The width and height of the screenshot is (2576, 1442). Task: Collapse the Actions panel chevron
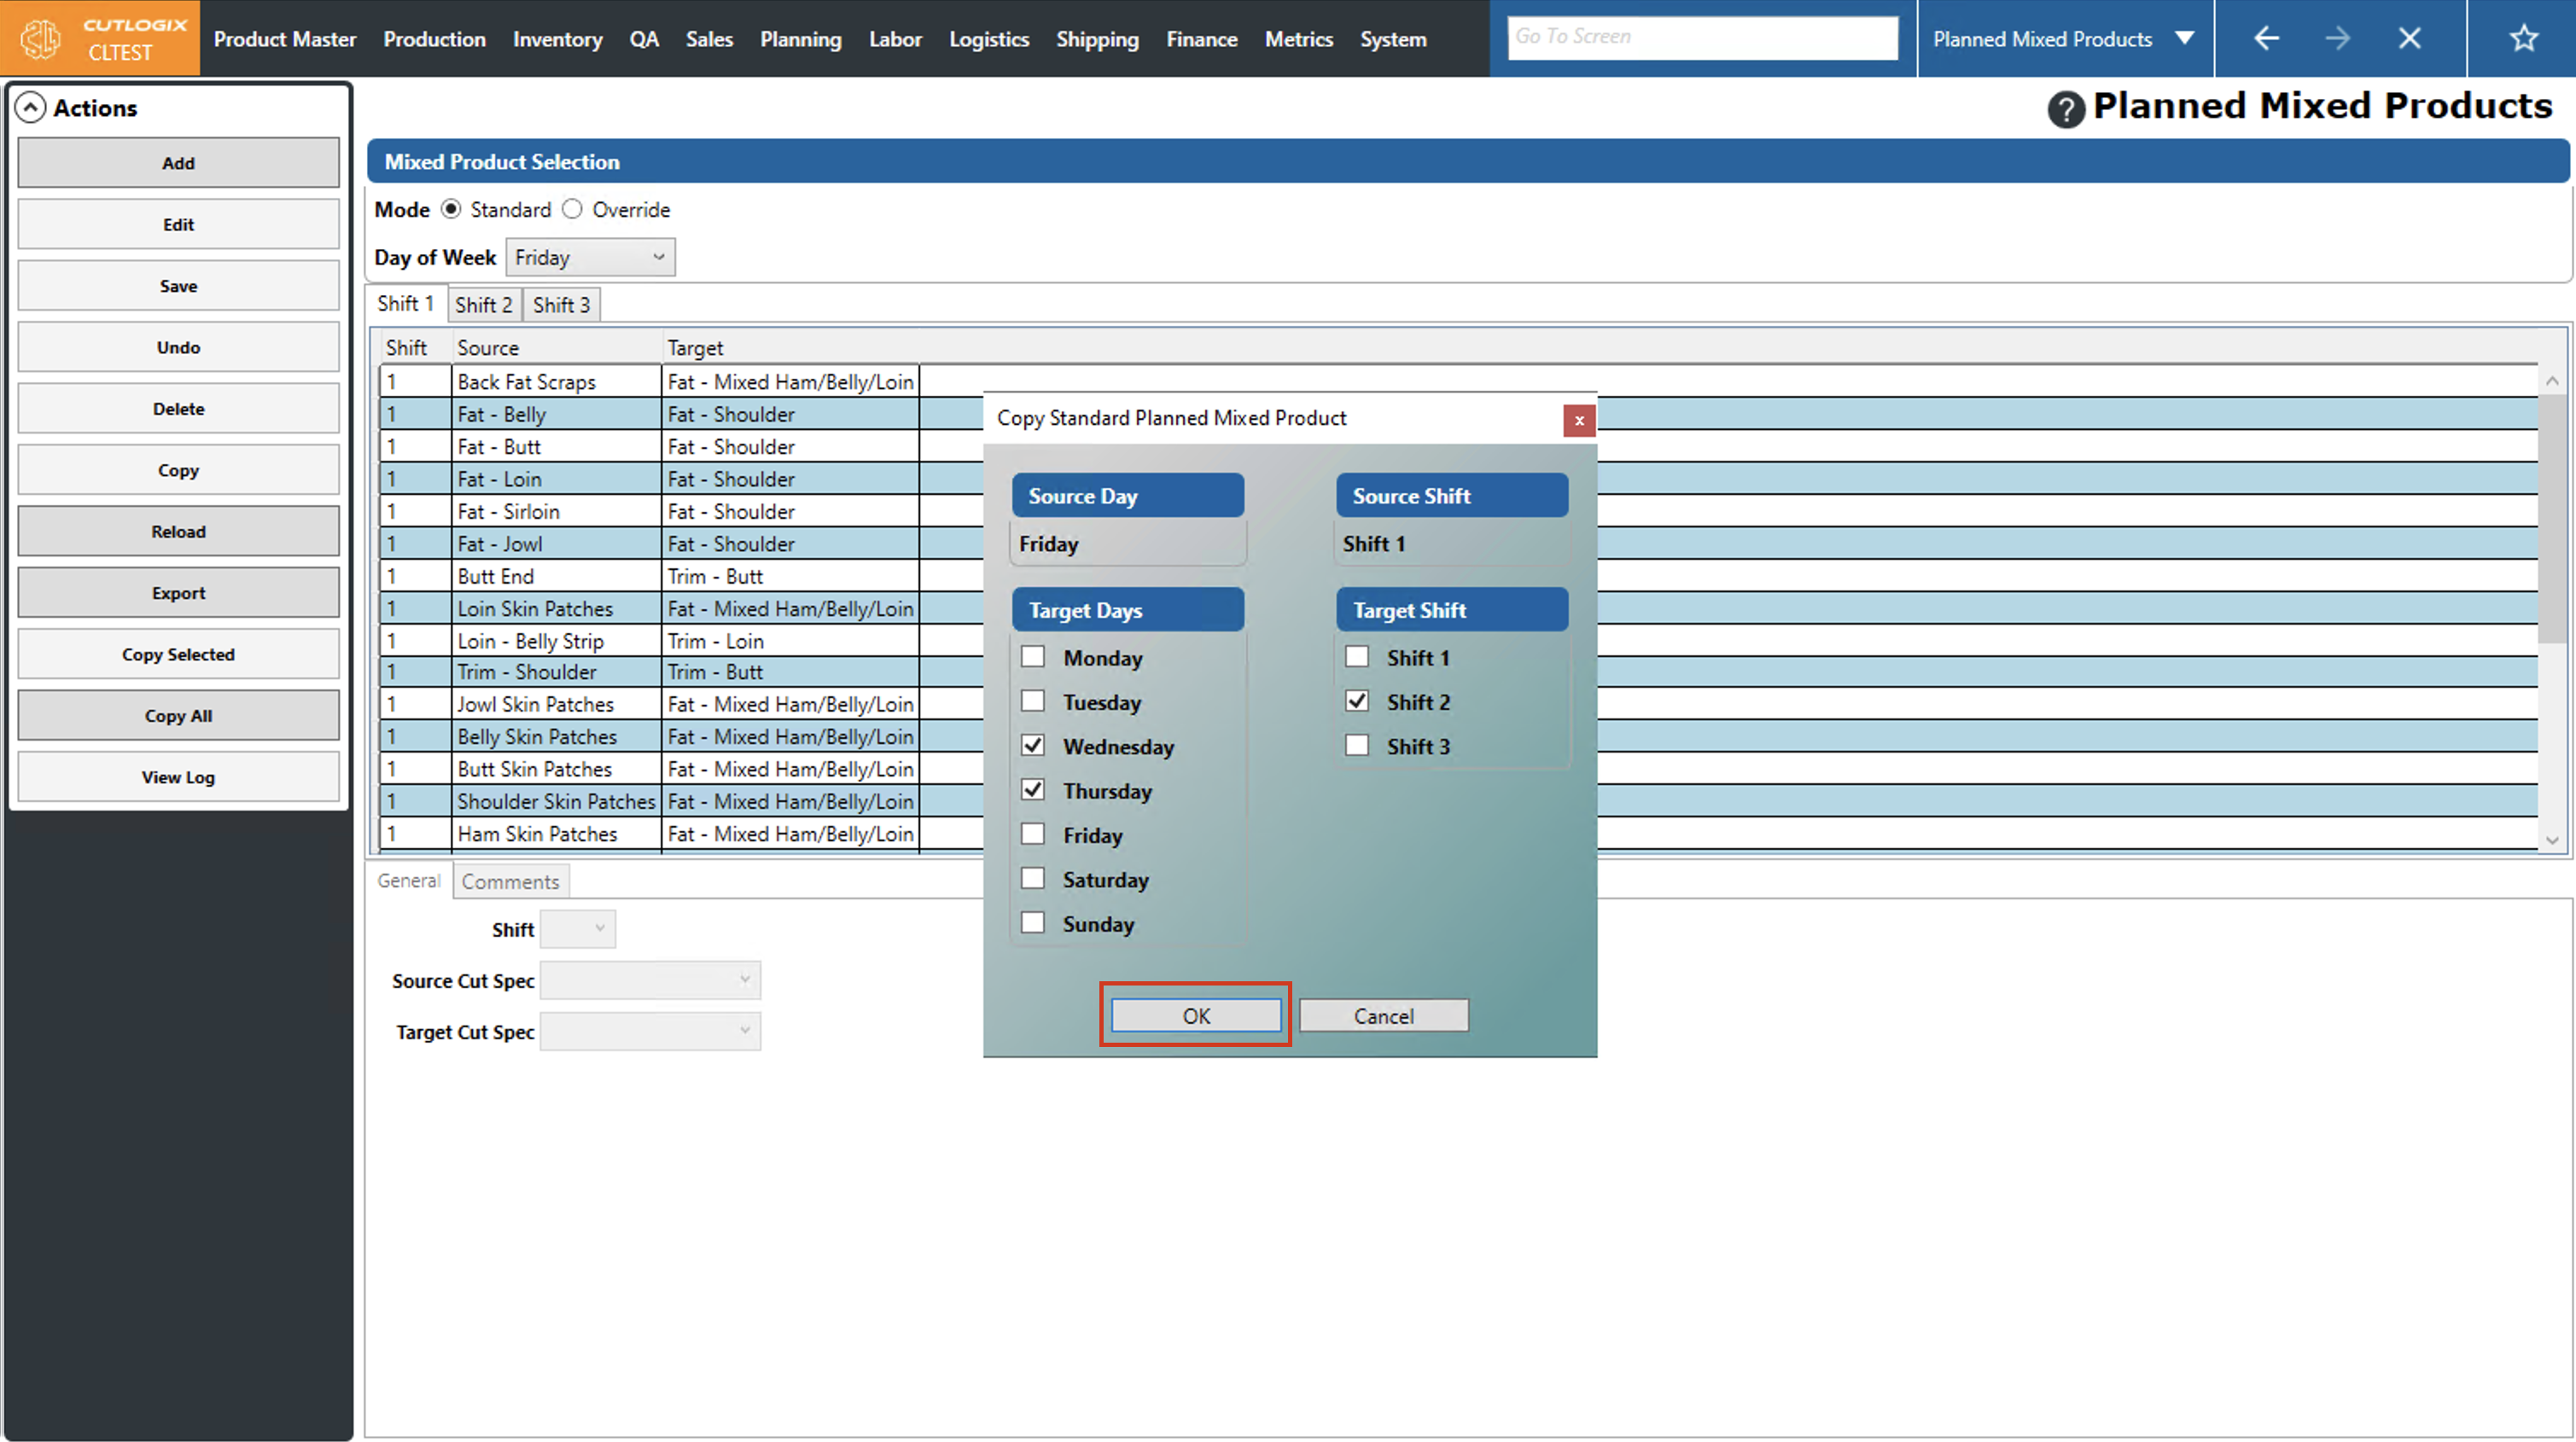[x=31, y=108]
